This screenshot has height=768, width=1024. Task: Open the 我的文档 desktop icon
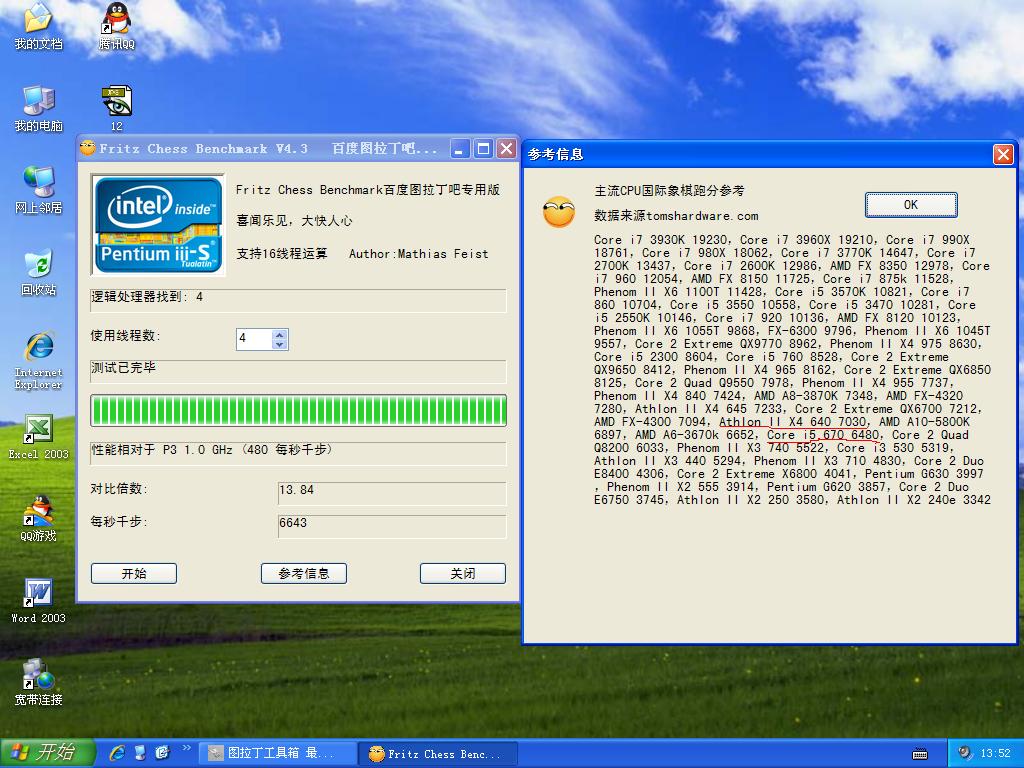click(x=39, y=26)
